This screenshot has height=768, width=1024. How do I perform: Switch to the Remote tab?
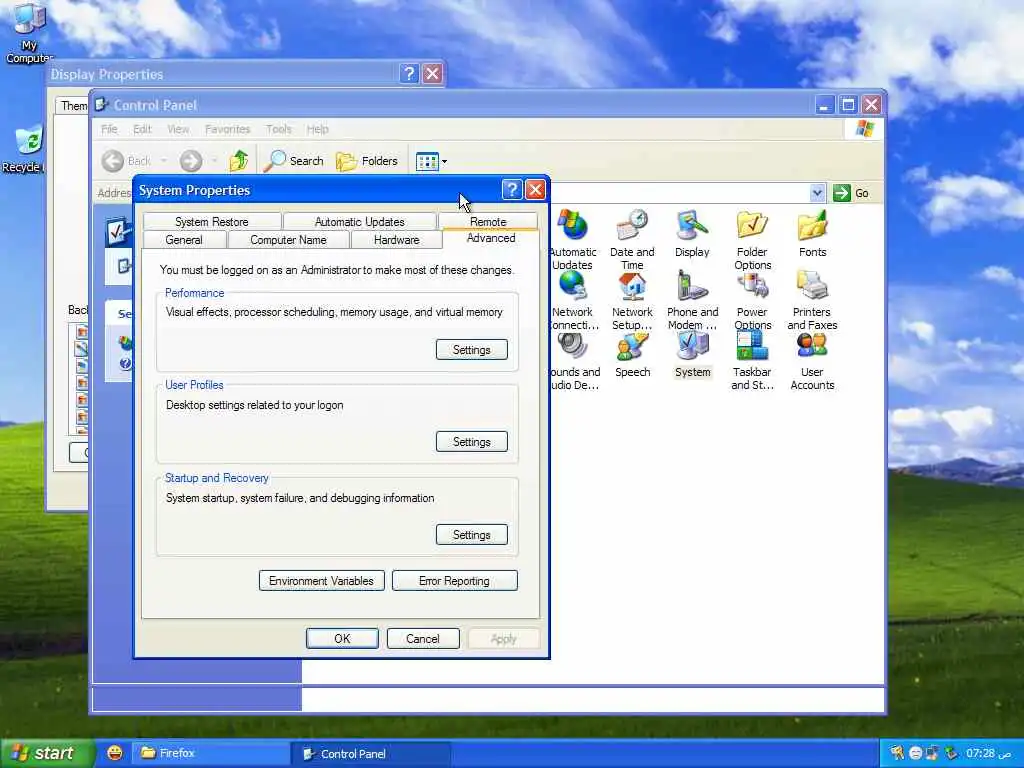click(x=488, y=221)
